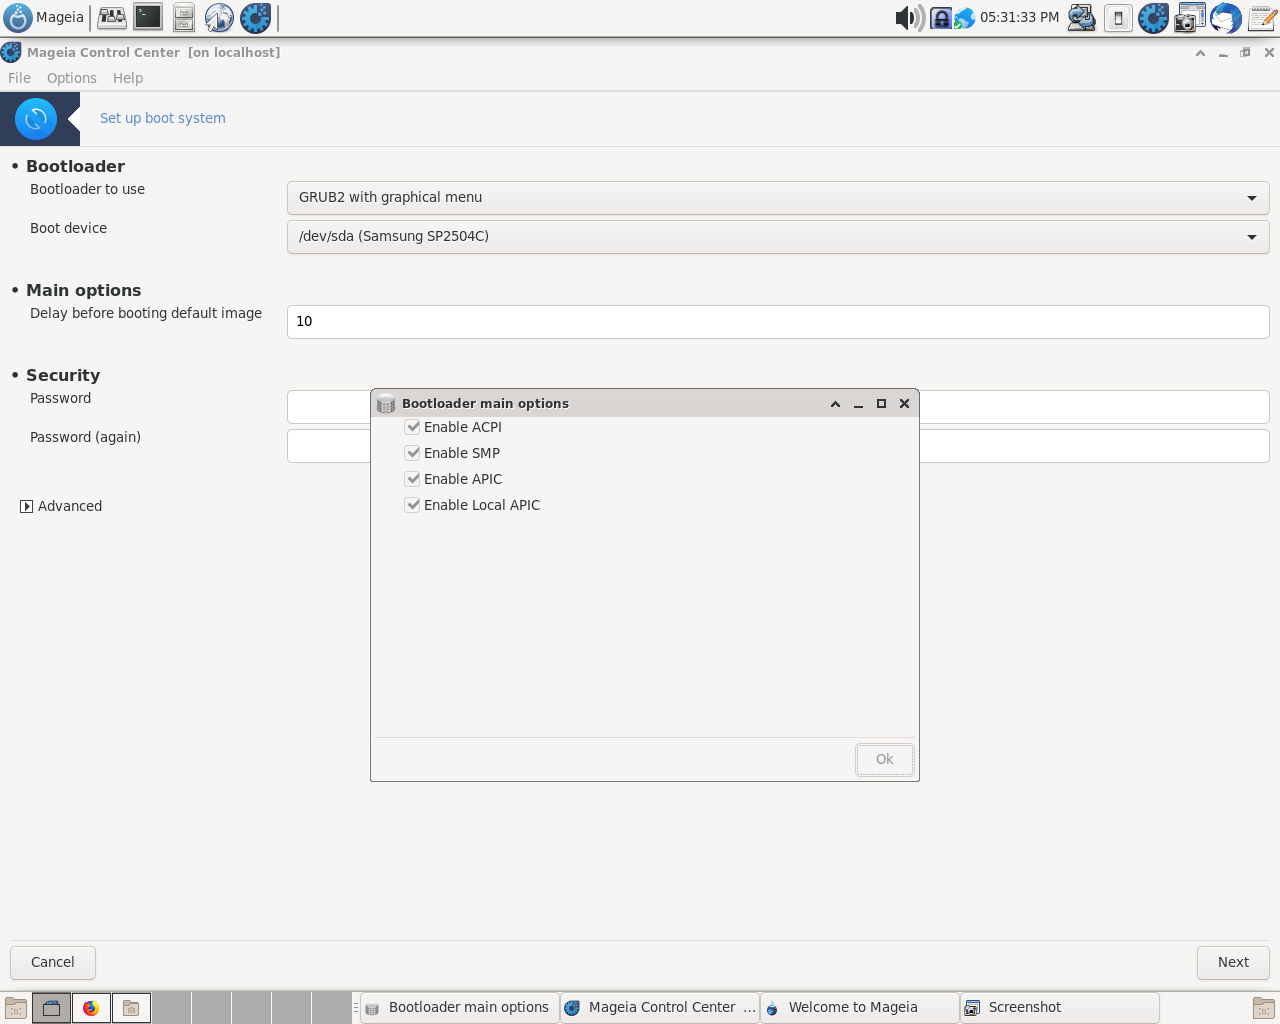Open the network status globe tray icon
This screenshot has height=1024, width=1280.
(x=964, y=18)
